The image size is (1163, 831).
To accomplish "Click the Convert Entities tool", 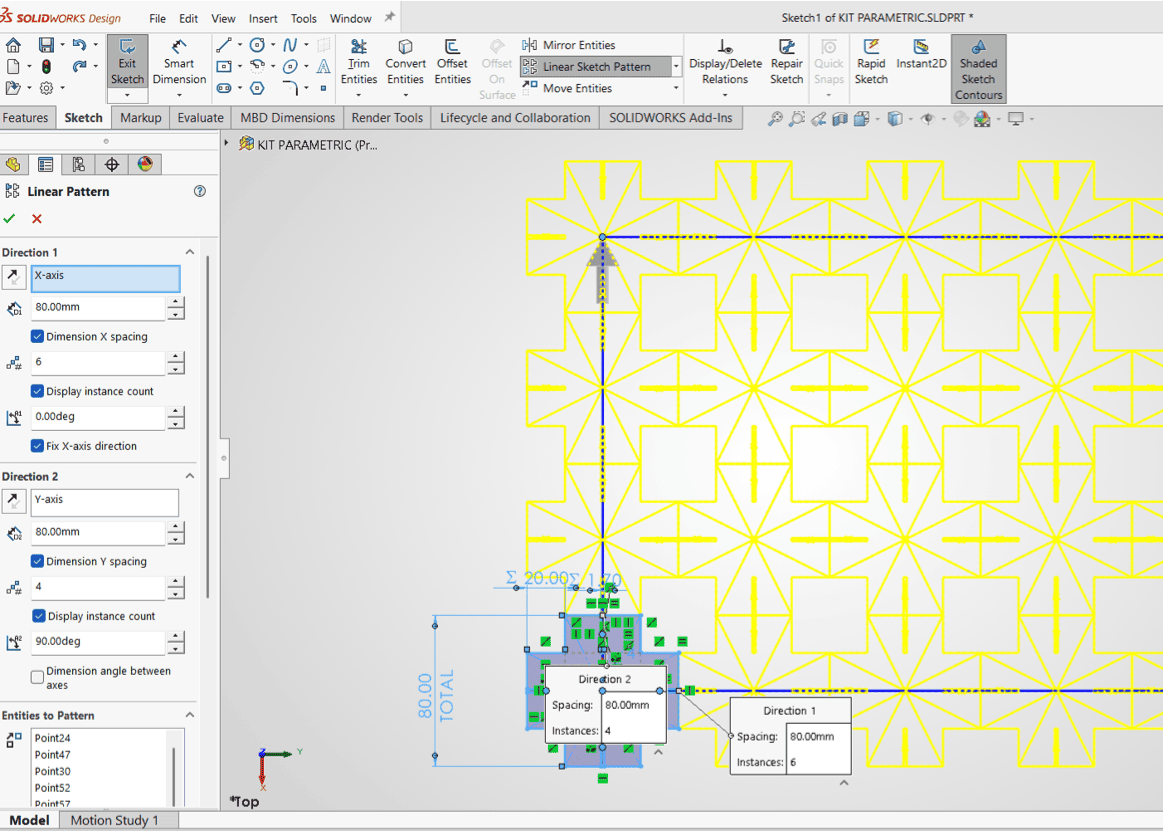I will tap(405, 62).
